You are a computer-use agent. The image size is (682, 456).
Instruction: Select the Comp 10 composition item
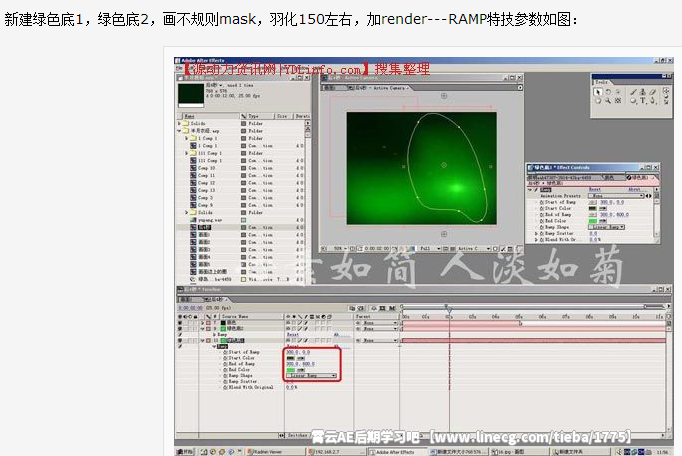coord(206,168)
